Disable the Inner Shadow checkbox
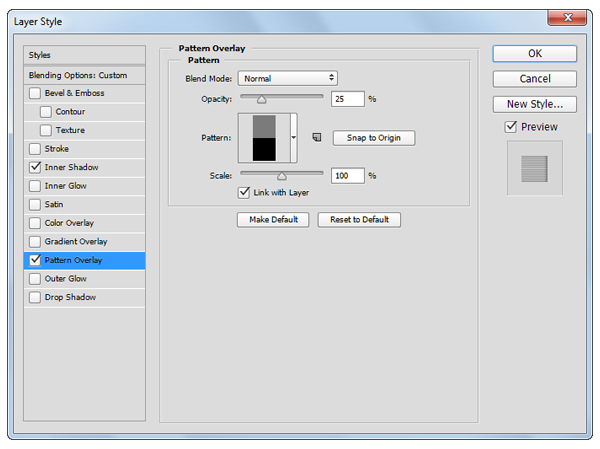 point(36,167)
